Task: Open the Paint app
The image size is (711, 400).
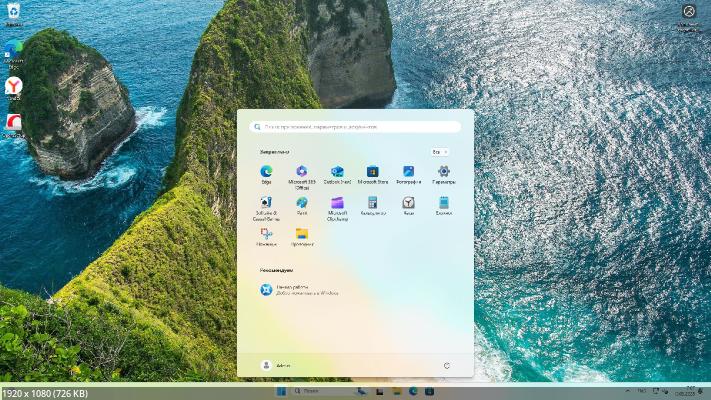Action: (302, 205)
